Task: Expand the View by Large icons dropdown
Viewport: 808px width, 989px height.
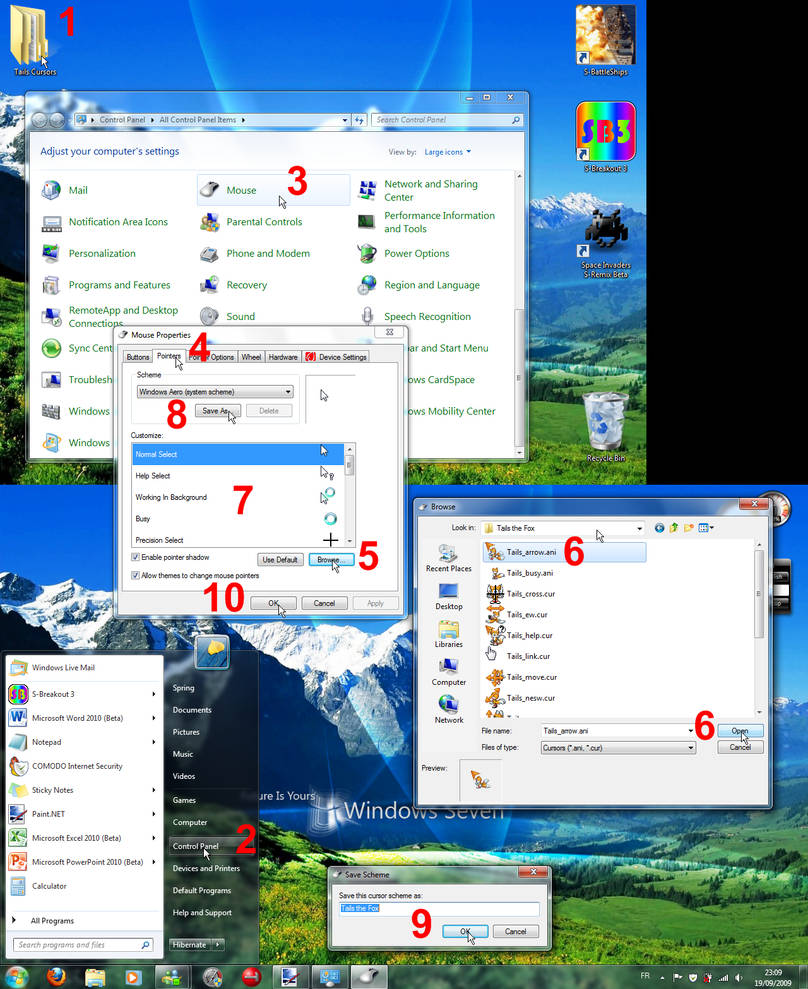Action: (x=448, y=152)
